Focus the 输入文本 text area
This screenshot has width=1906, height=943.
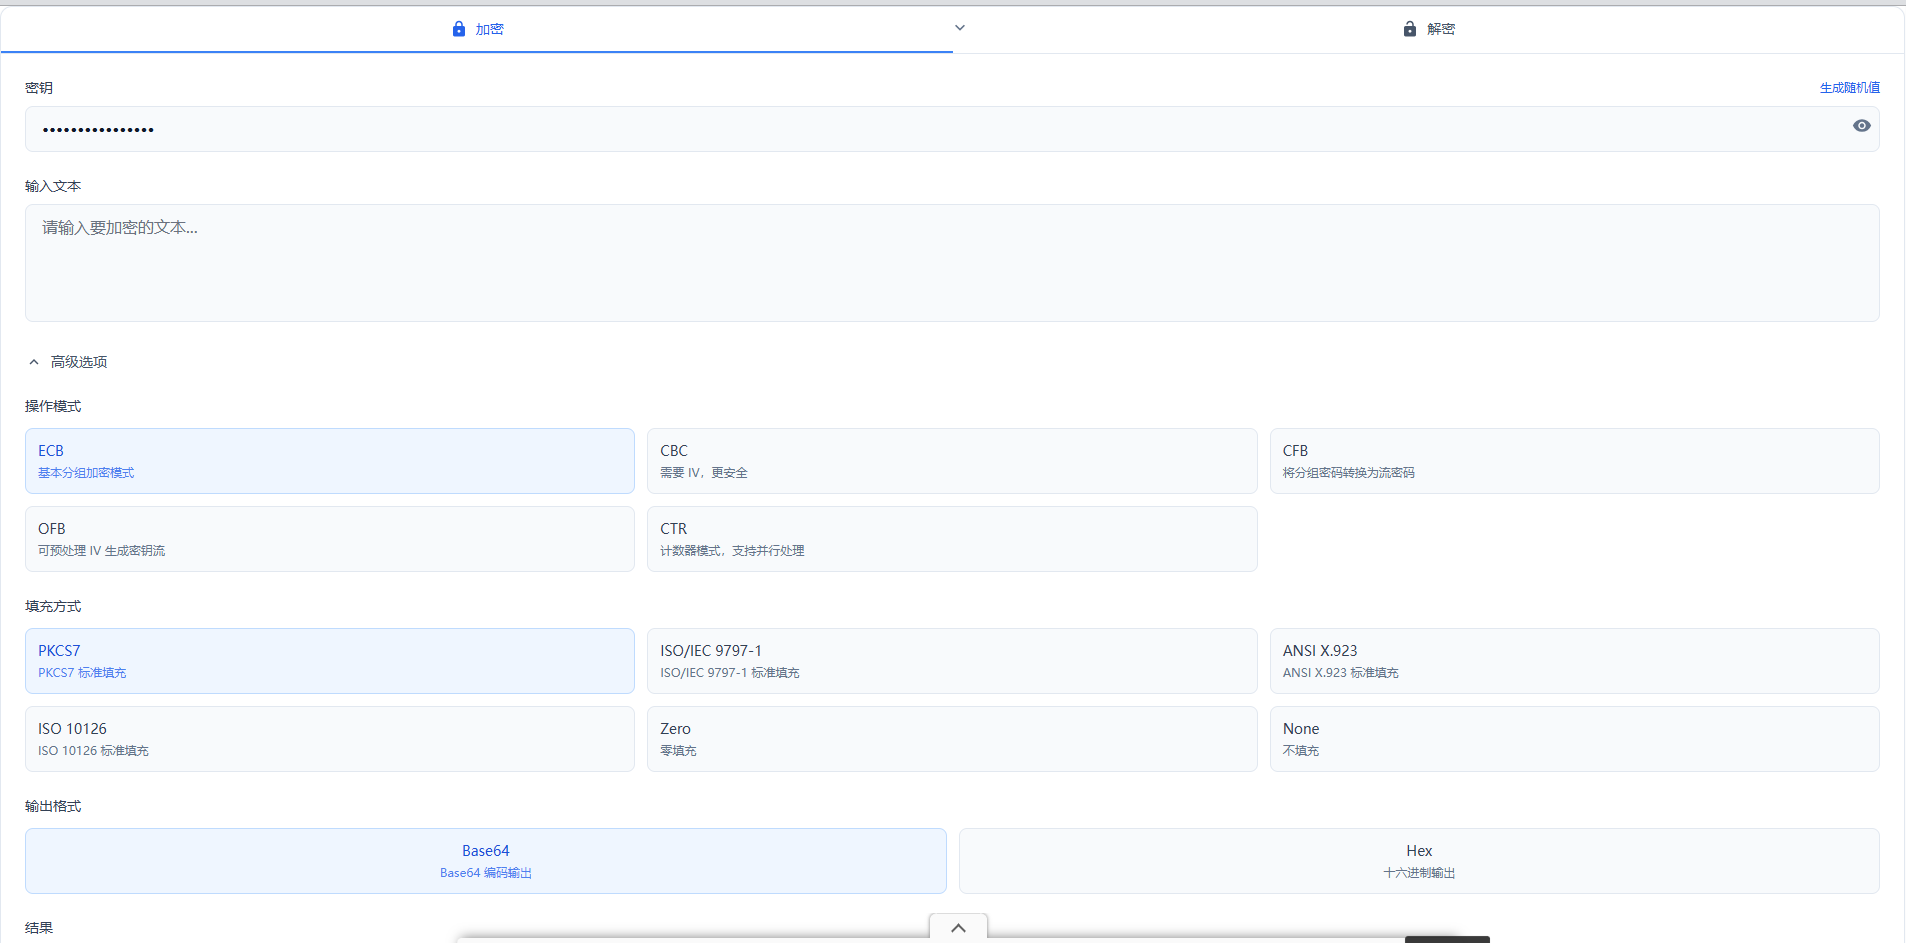click(x=951, y=263)
